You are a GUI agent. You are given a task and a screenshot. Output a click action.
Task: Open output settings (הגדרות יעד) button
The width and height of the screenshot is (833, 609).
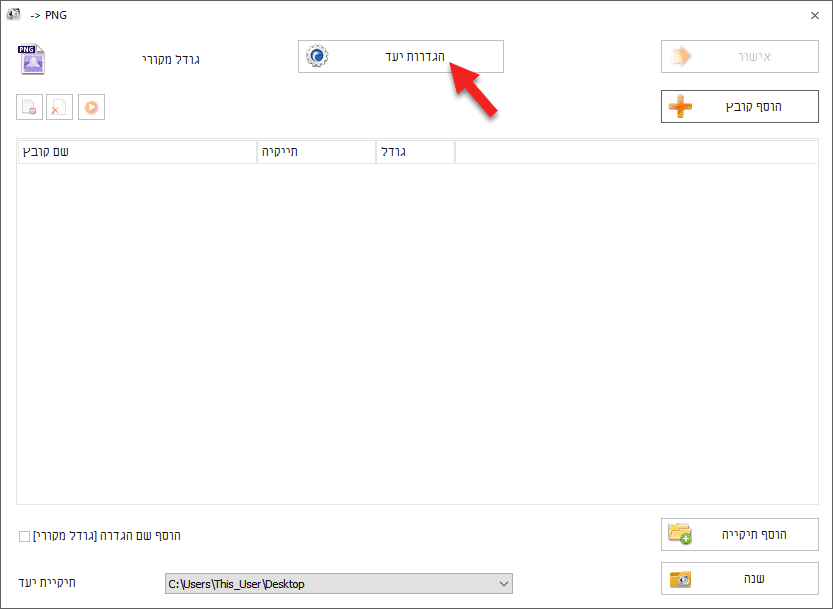pyautogui.click(x=401, y=56)
